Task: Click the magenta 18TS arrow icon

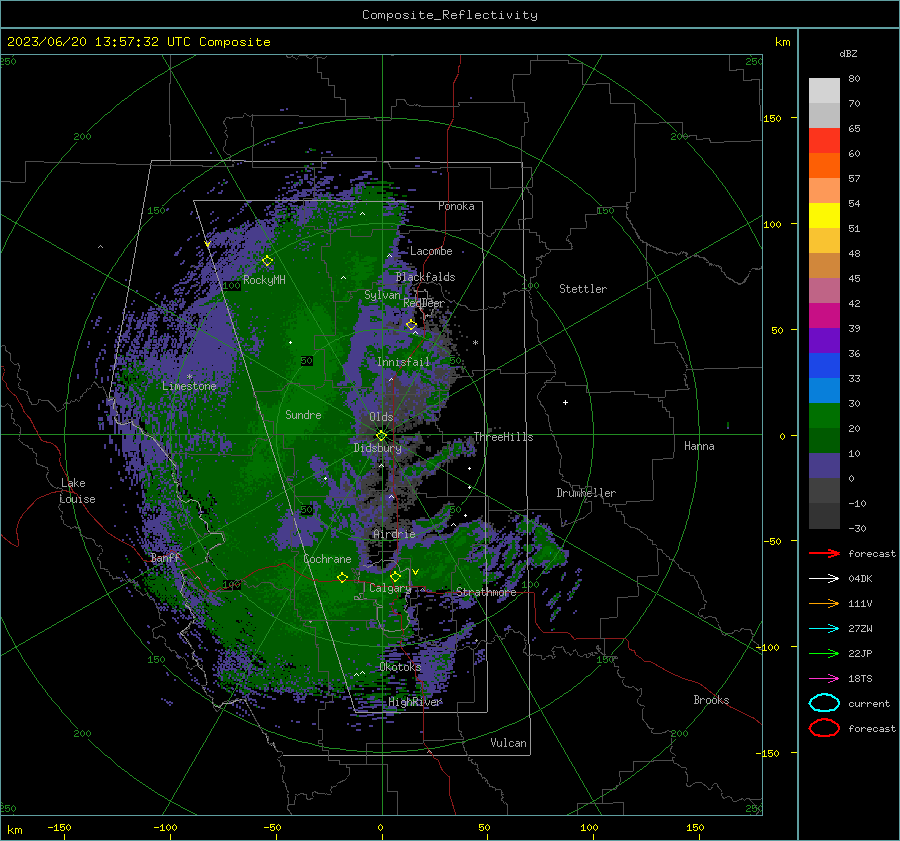Action: (824, 679)
